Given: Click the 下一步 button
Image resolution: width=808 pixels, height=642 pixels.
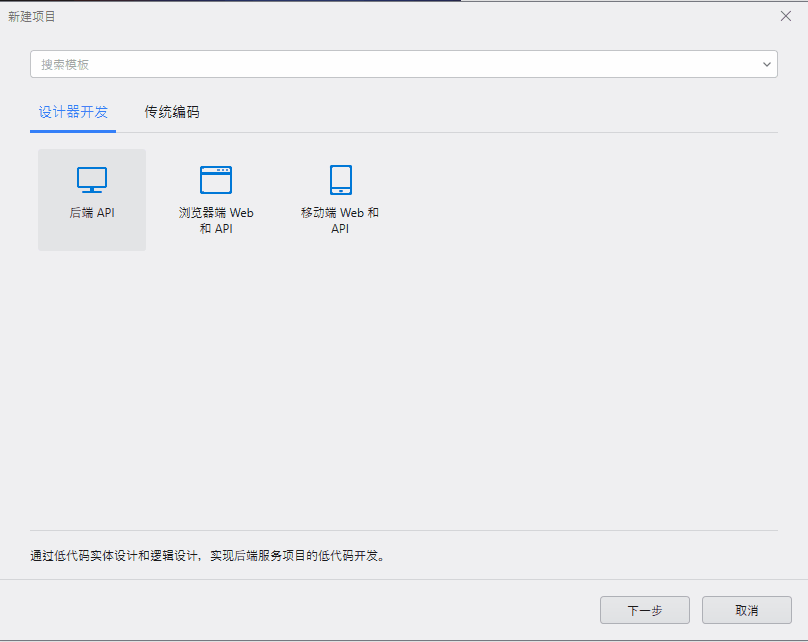Looking at the screenshot, I should point(645,610).
